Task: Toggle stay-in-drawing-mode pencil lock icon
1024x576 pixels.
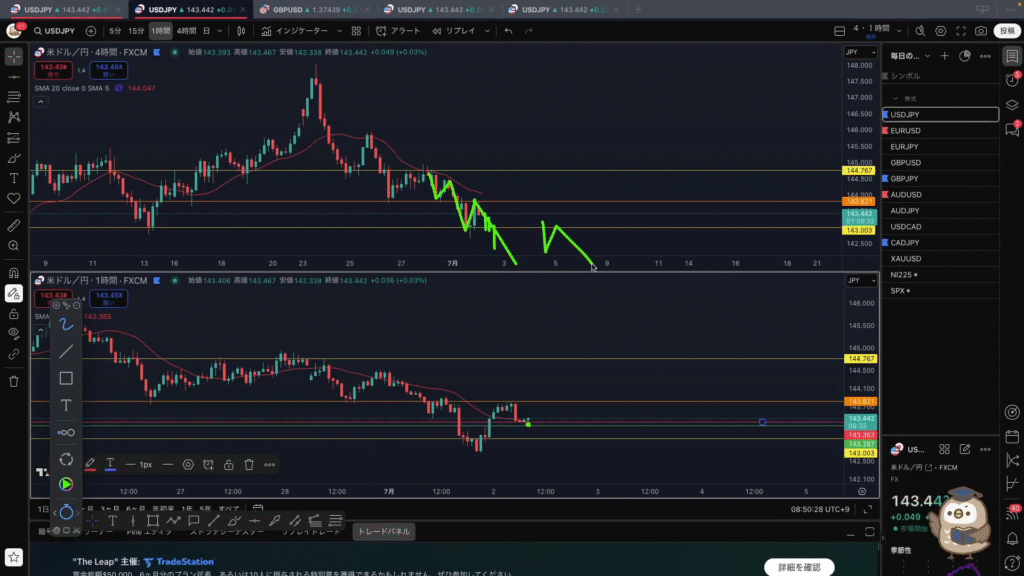Action: (14, 294)
